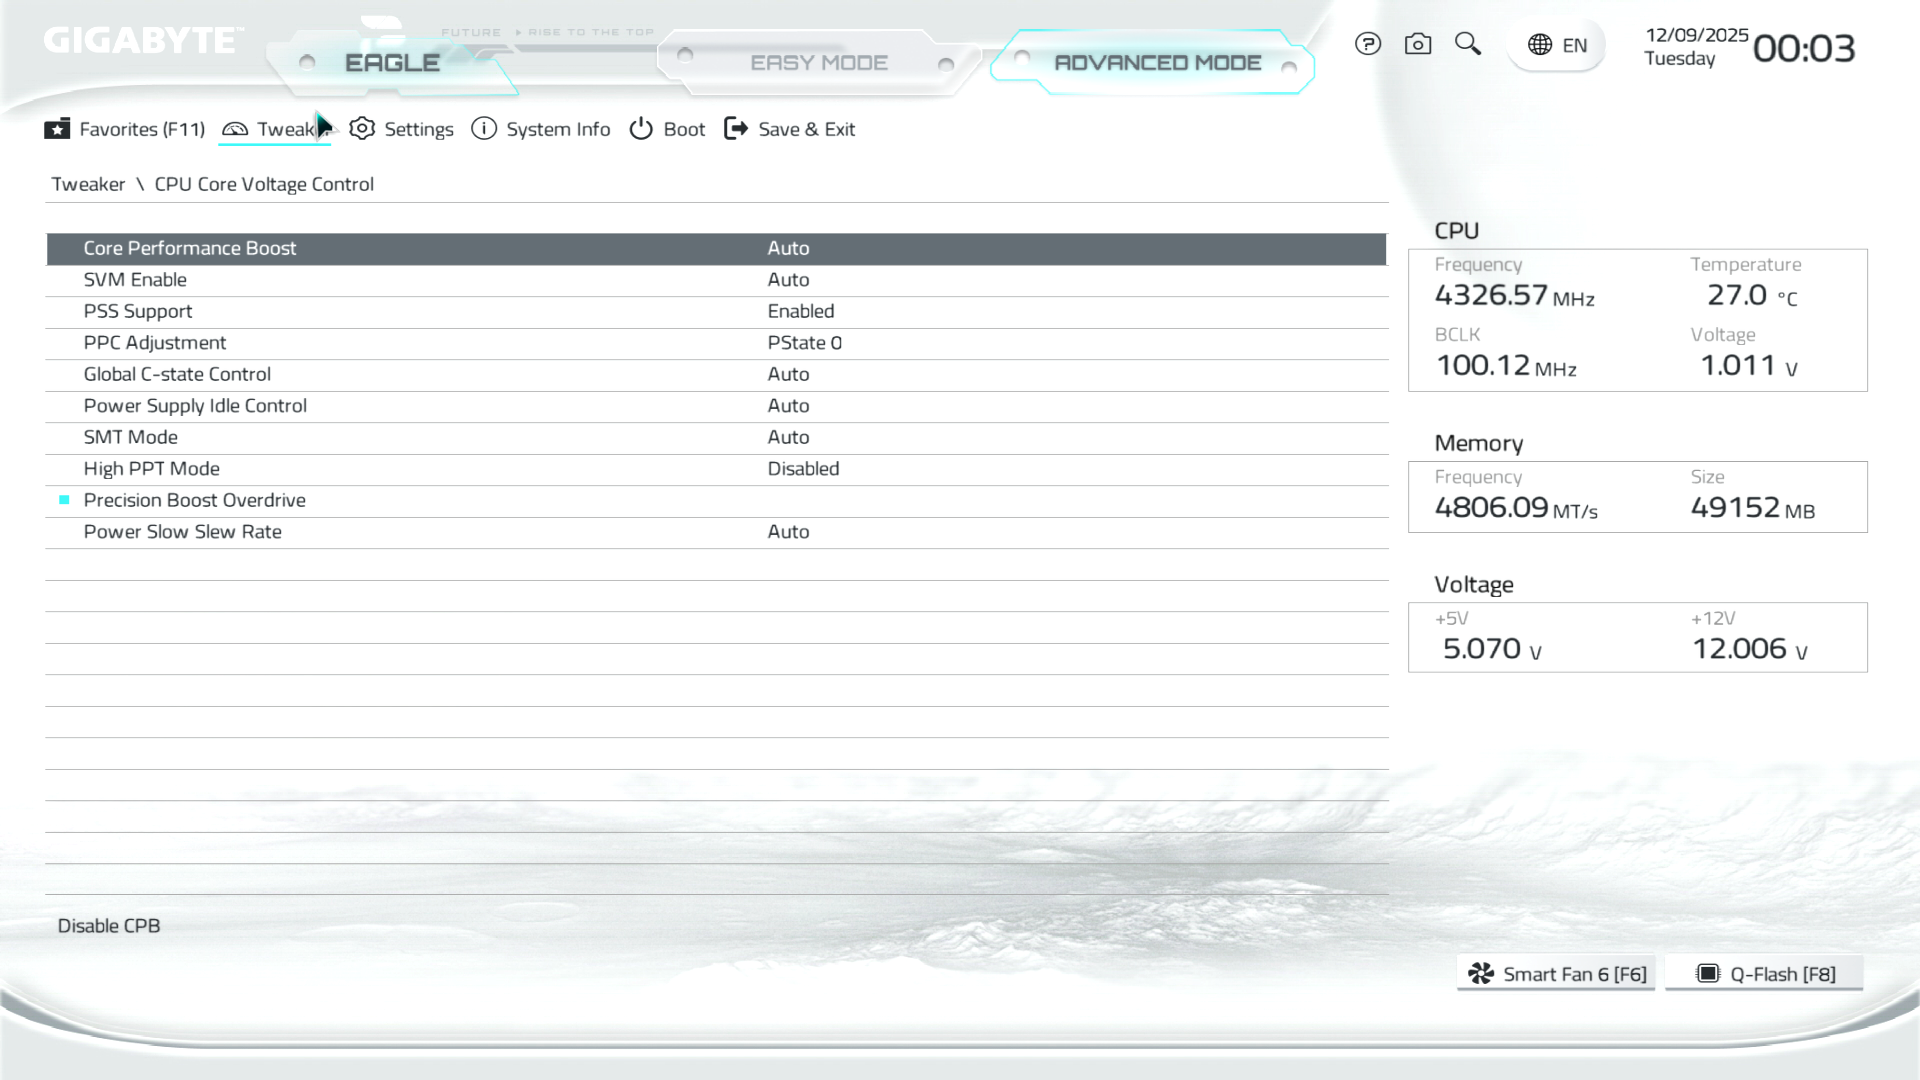Click the Settings gear icon
The width and height of the screenshot is (1920, 1080).
pyautogui.click(x=362, y=129)
